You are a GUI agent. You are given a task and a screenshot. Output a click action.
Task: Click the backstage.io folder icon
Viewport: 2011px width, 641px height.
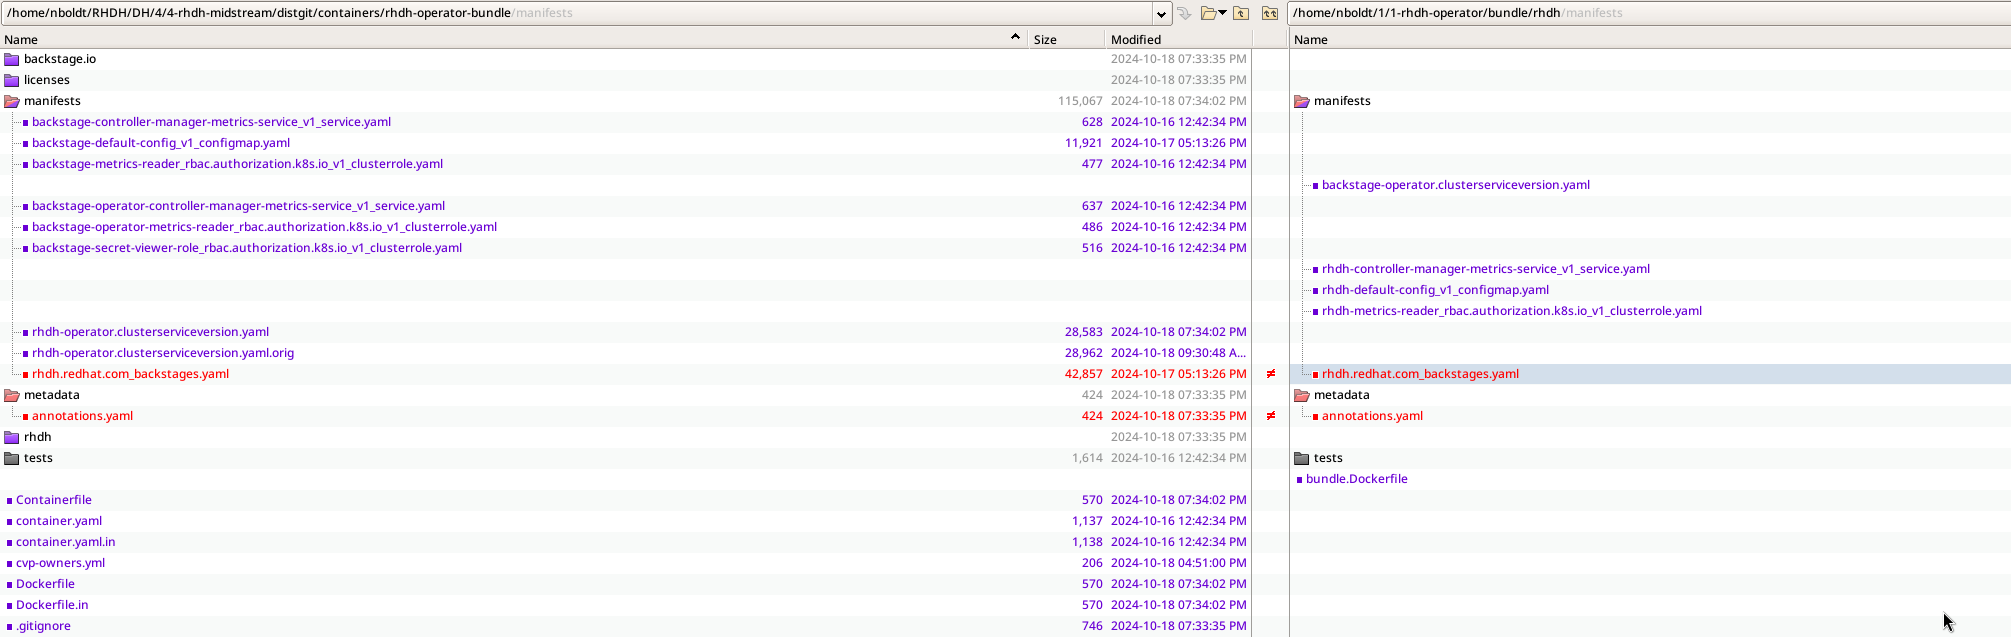pyautogui.click(x=12, y=59)
